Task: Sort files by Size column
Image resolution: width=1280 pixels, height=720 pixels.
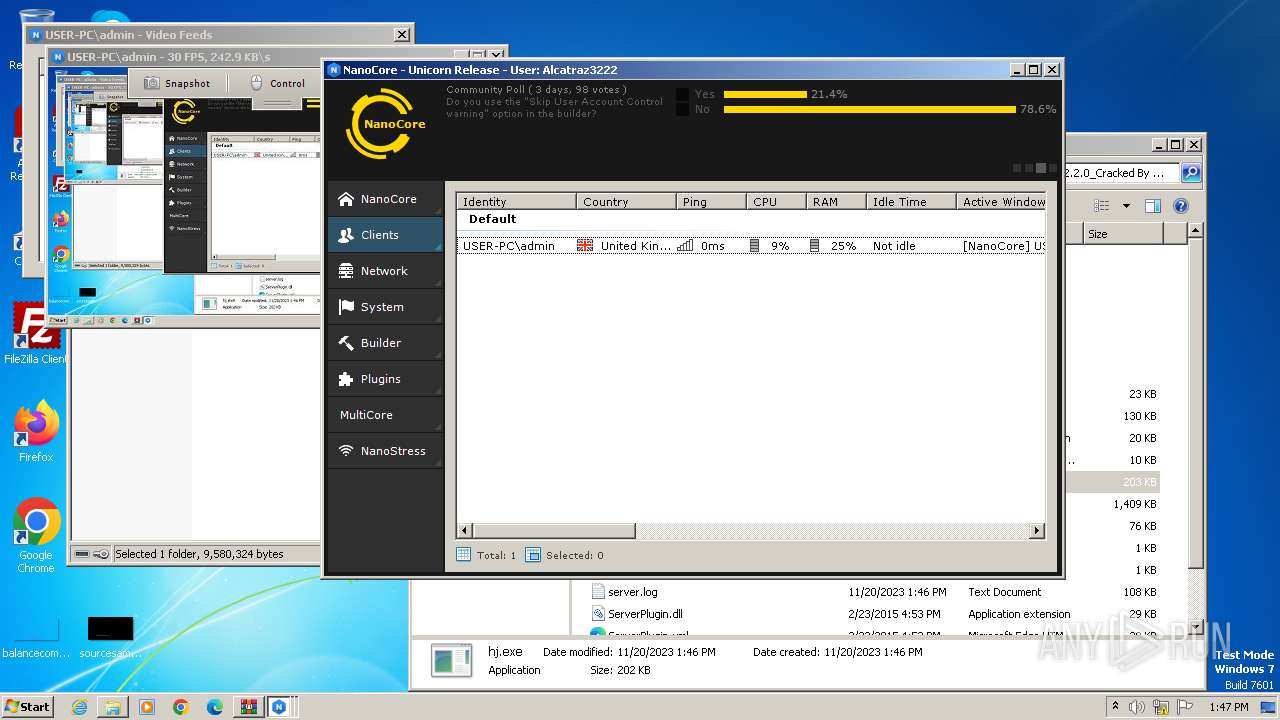Action: [1123, 234]
